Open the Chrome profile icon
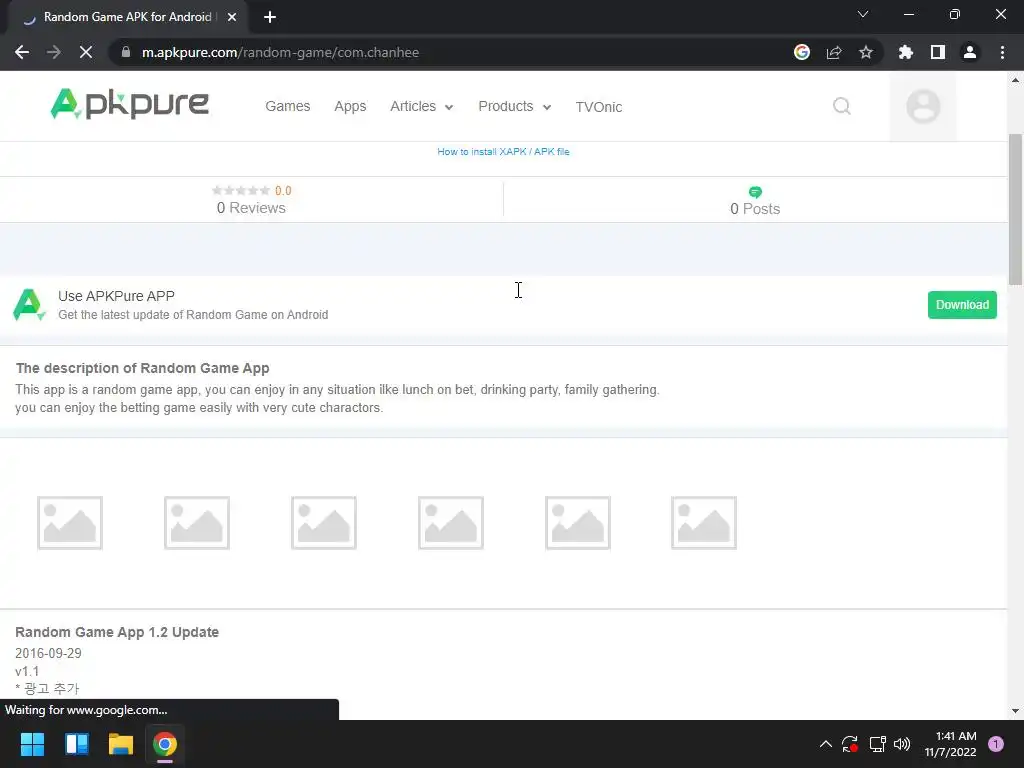 click(x=970, y=52)
